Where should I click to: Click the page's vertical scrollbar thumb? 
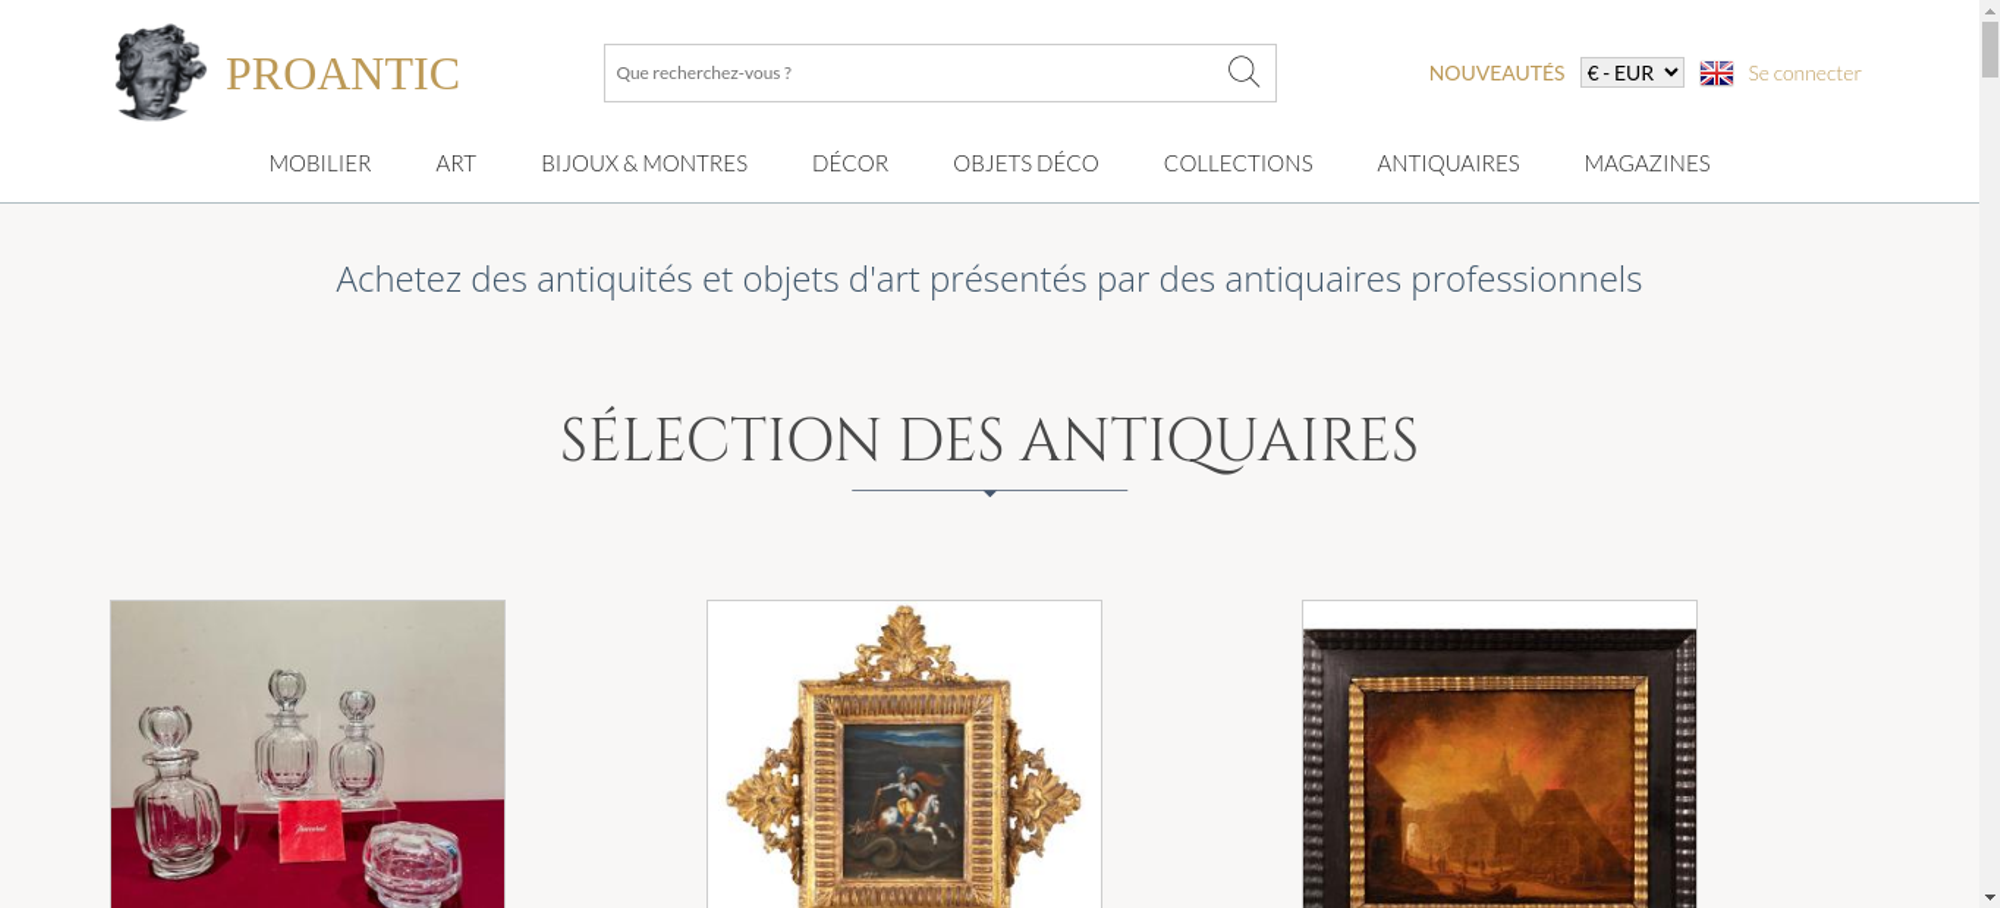[1990, 49]
